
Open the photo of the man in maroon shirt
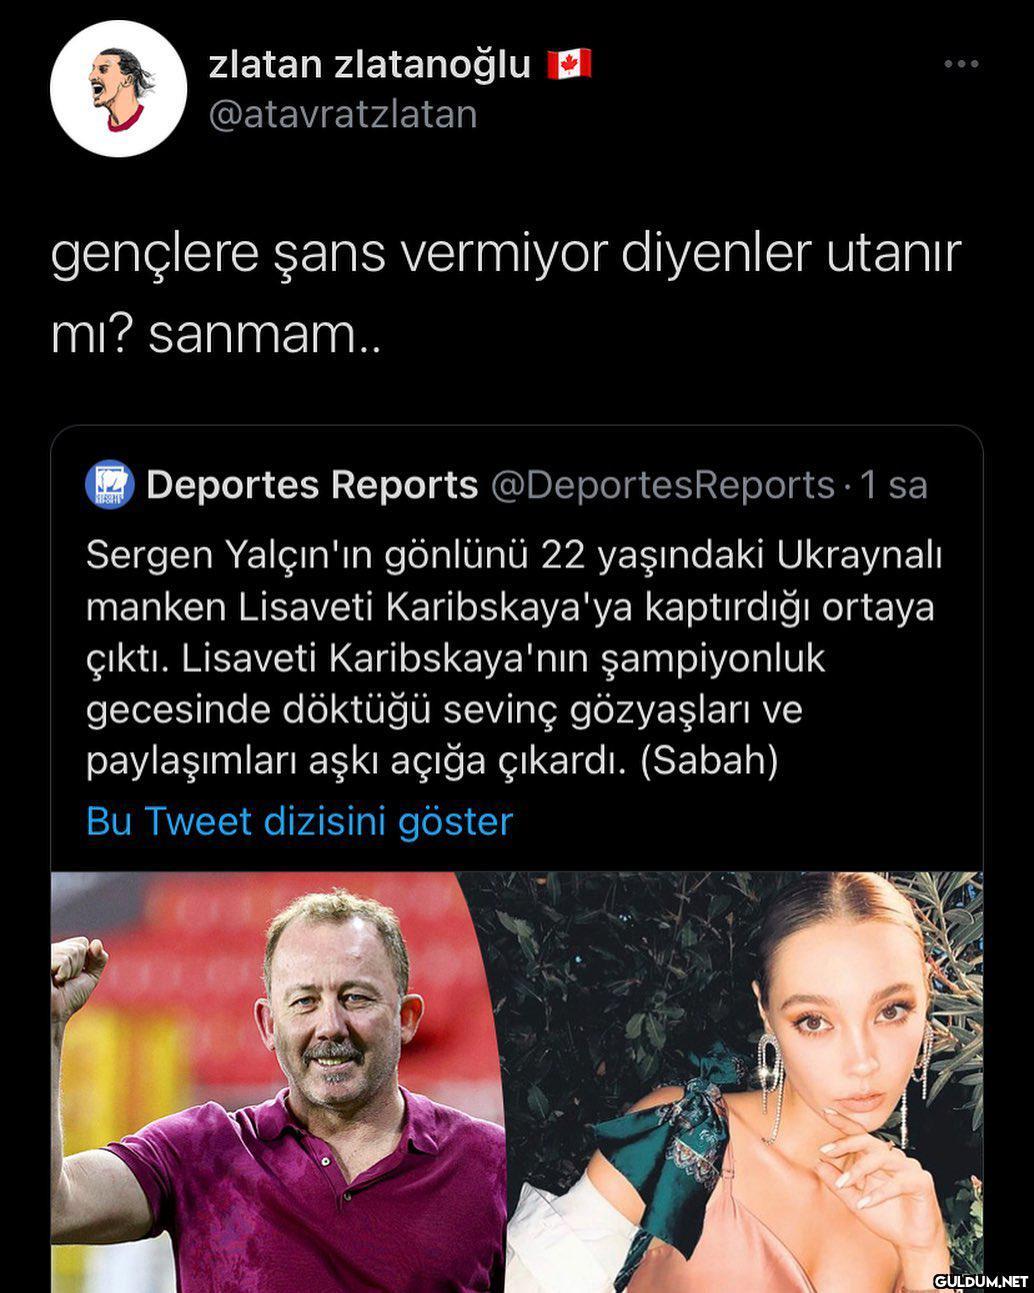(279, 1082)
